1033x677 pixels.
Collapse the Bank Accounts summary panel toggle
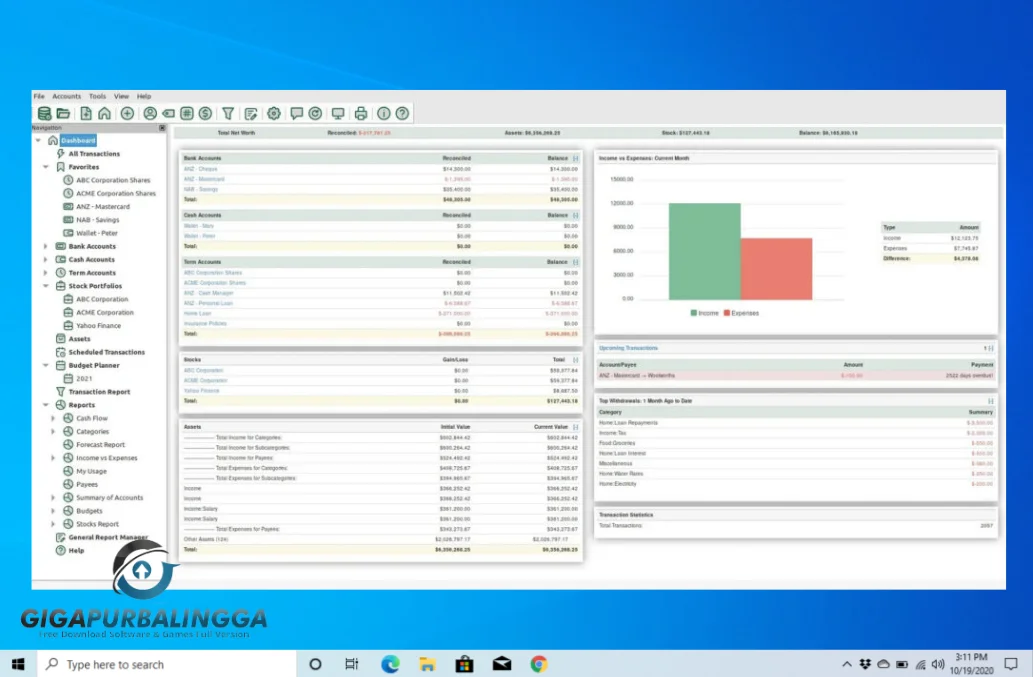(576, 158)
